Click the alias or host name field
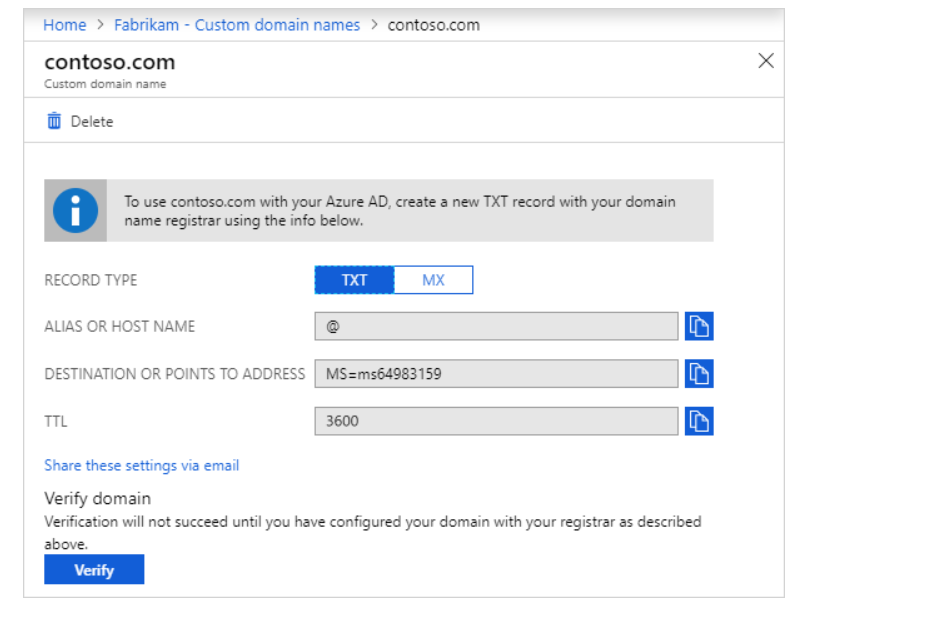The image size is (925, 634). (496, 326)
